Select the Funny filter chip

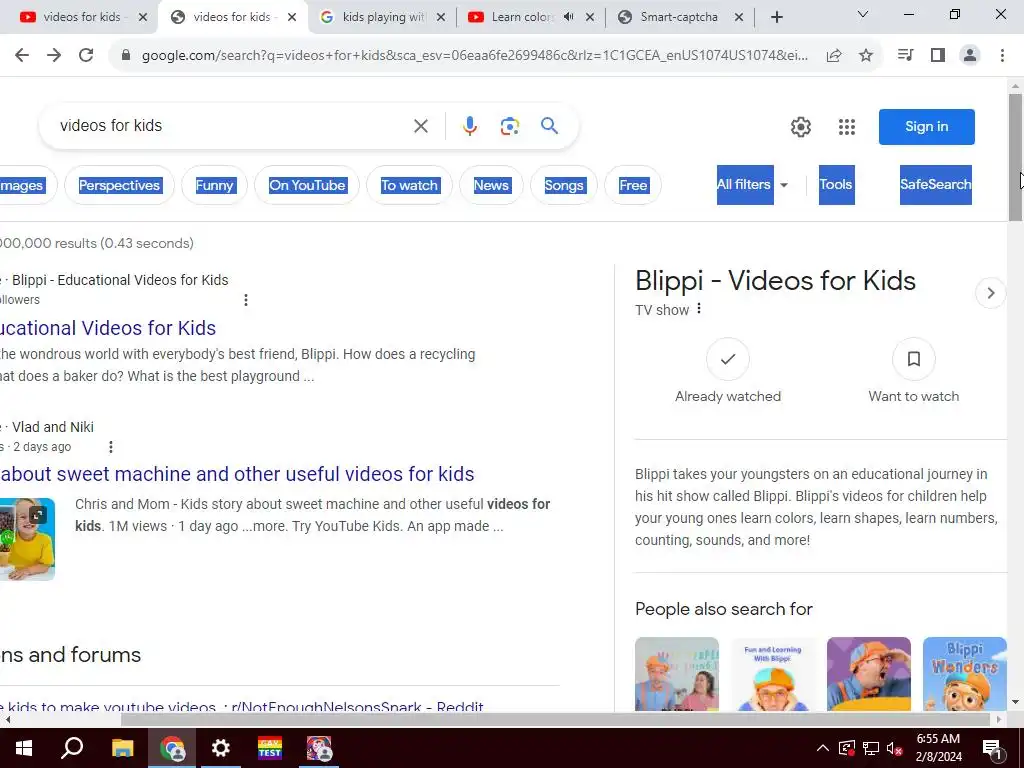click(214, 185)
